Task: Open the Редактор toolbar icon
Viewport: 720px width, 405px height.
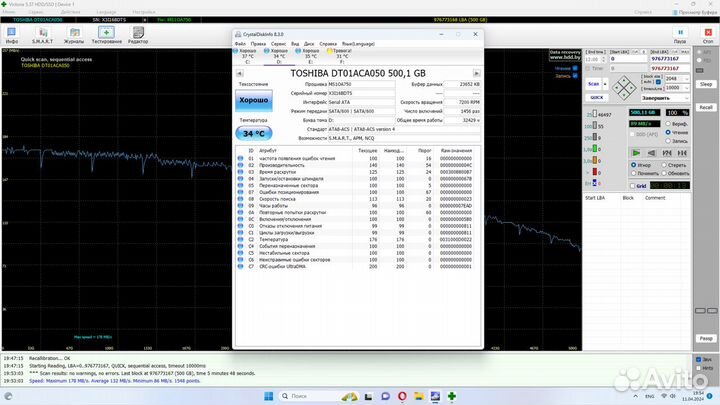Action: click(x=137, y=33)
